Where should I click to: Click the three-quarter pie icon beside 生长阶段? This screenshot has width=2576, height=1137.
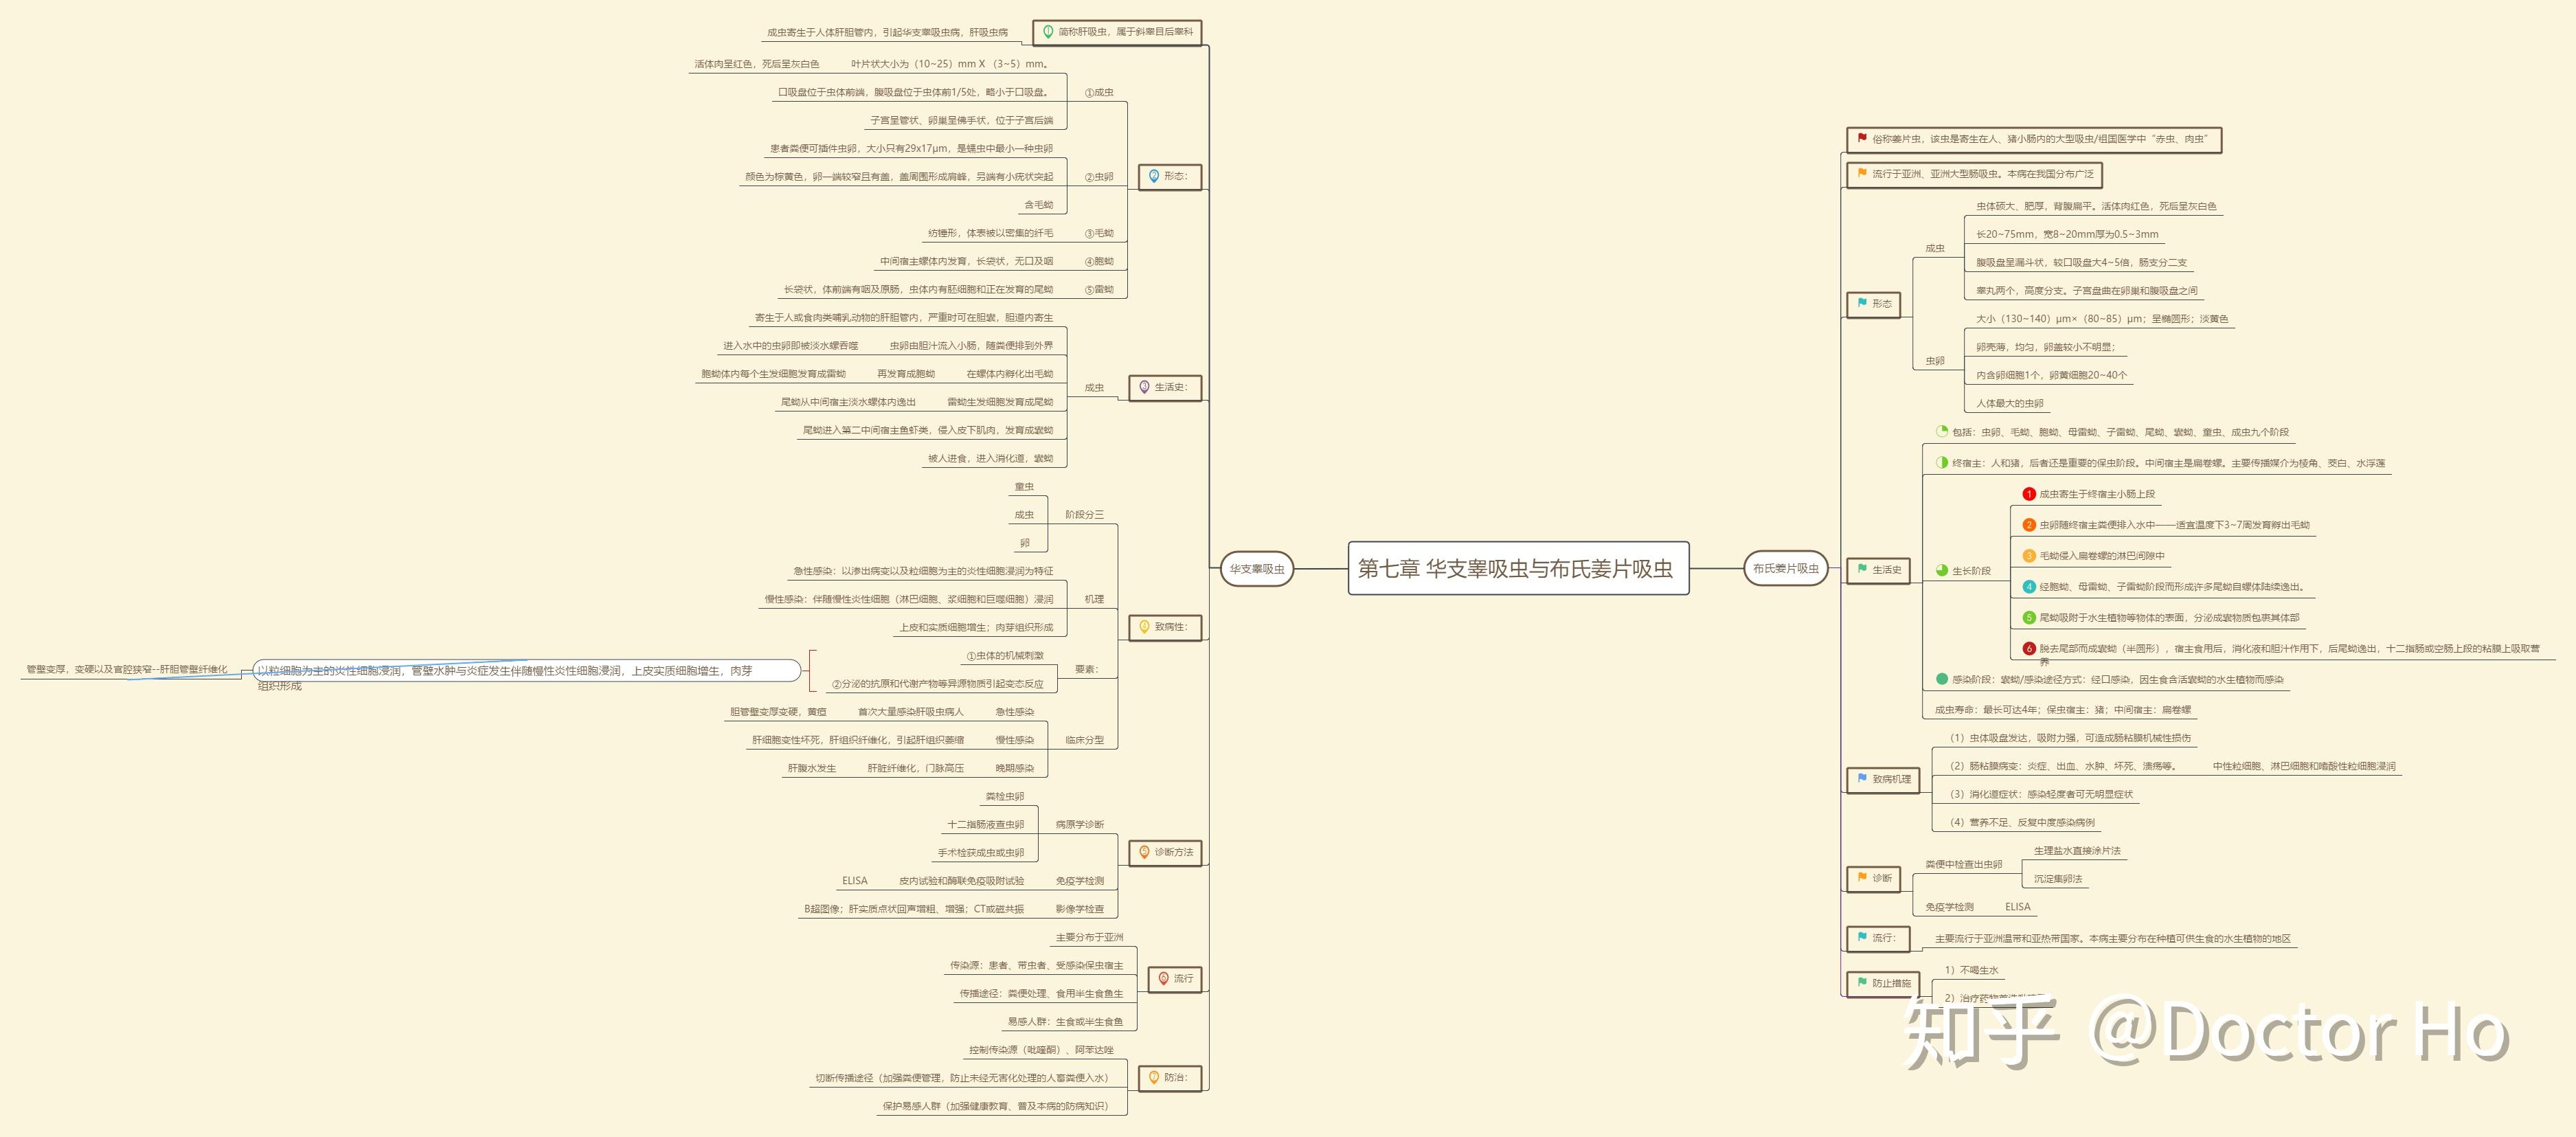click(x=1942, y=571)
